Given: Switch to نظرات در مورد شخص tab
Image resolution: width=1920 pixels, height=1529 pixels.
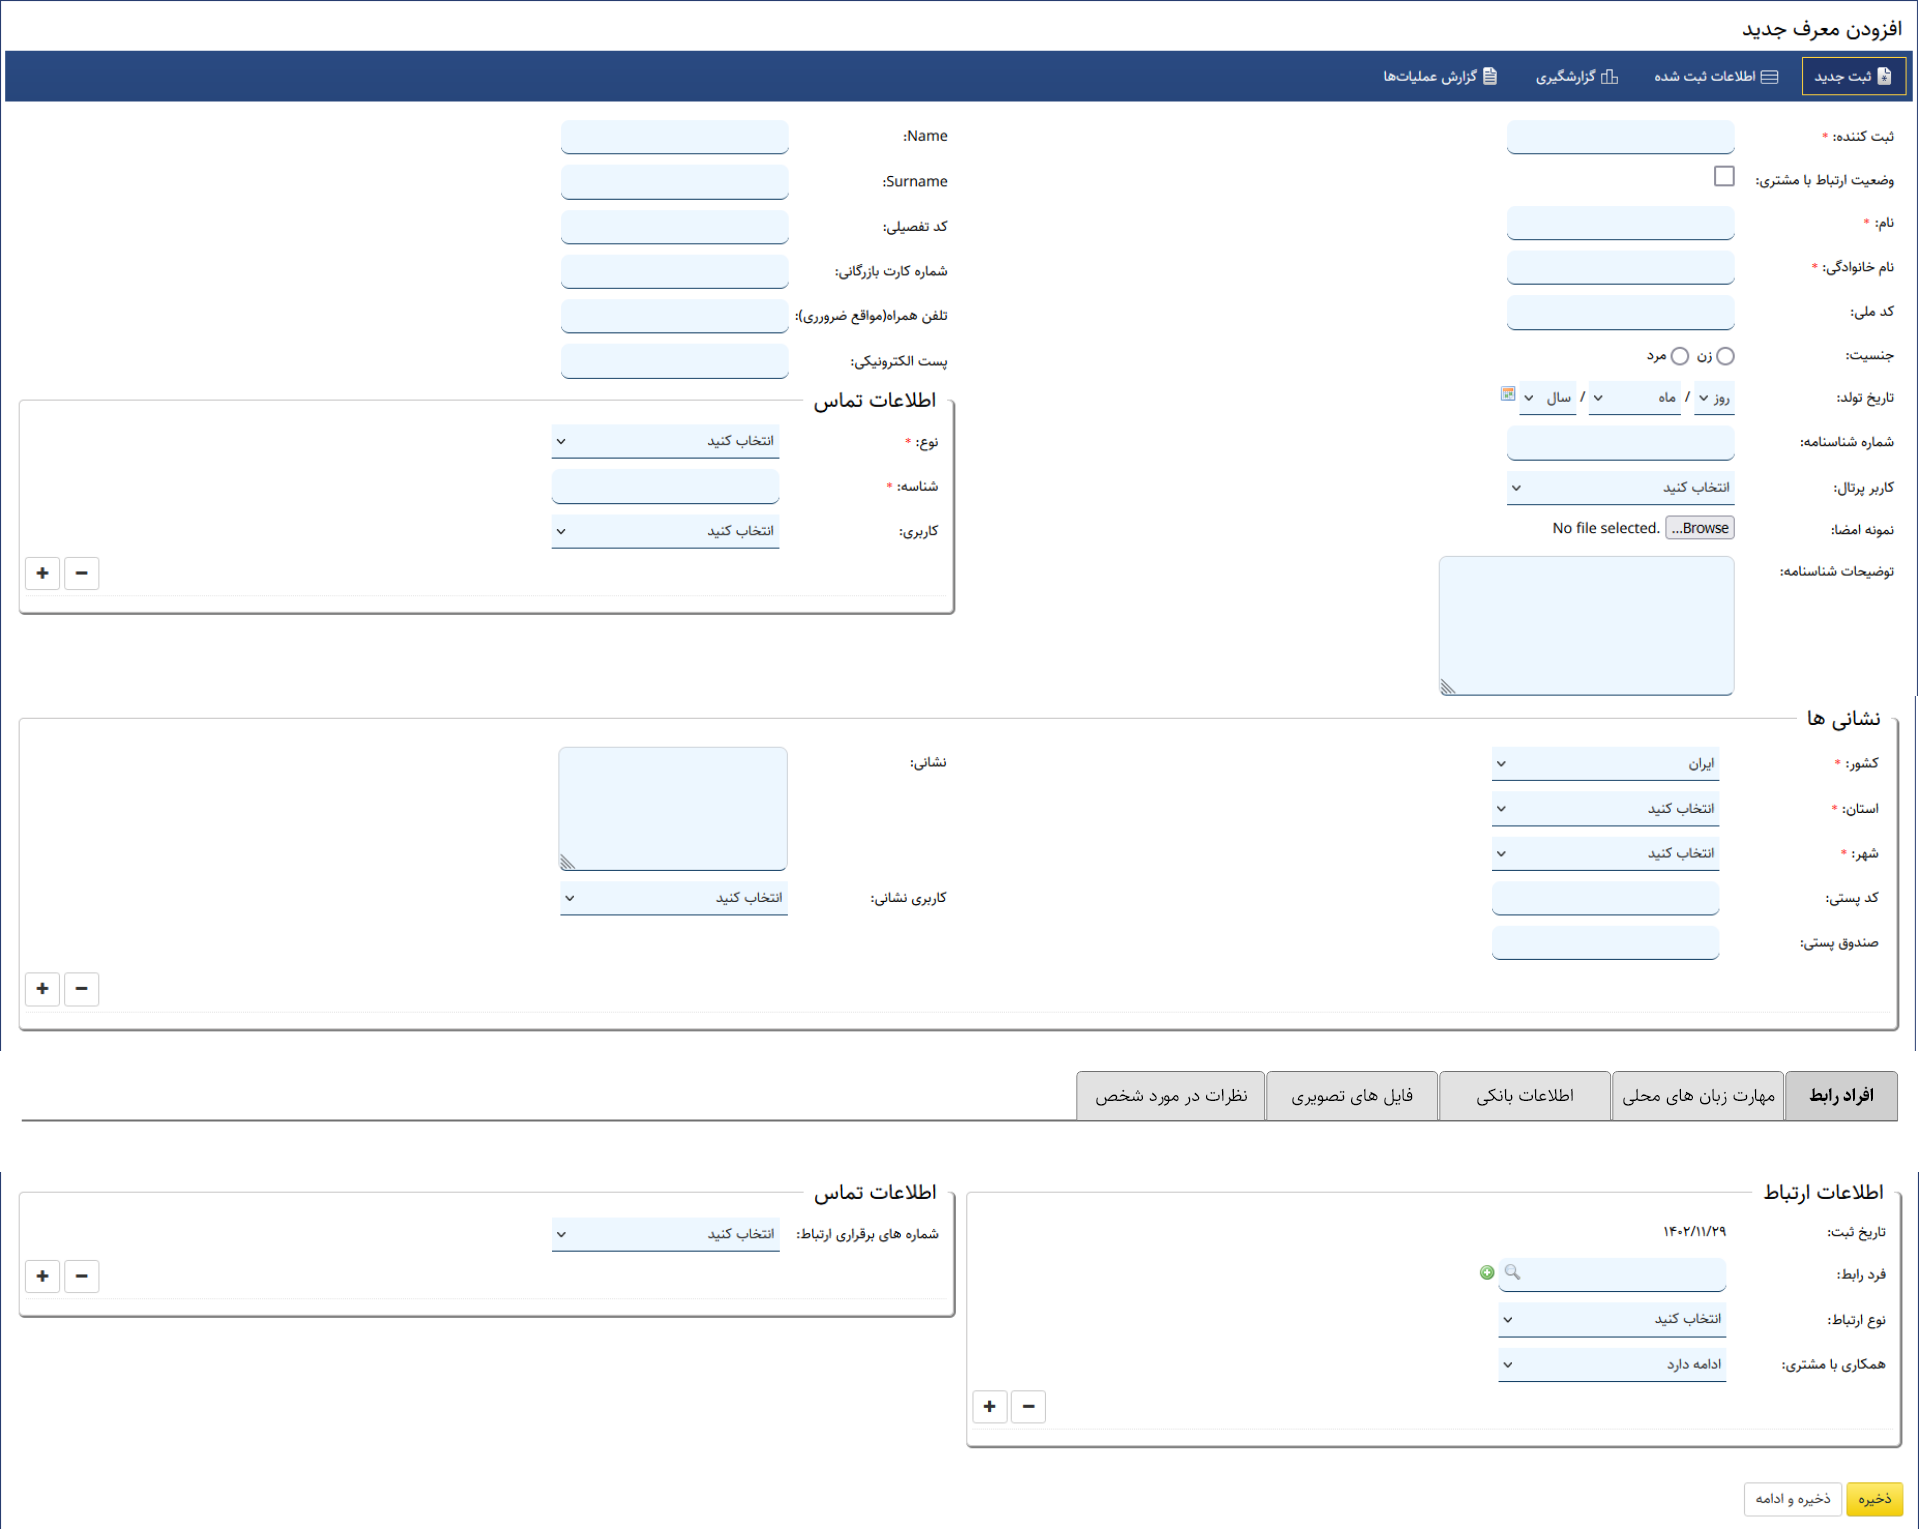Looking at the screenshot, I should point(1171,1096).
